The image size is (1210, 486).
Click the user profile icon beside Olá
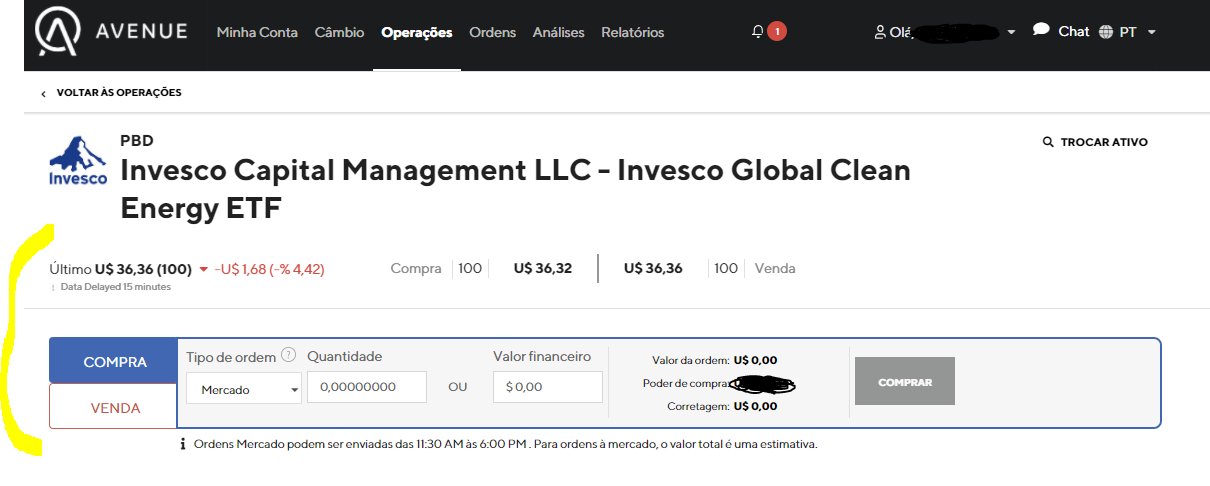tap(880, 32)
